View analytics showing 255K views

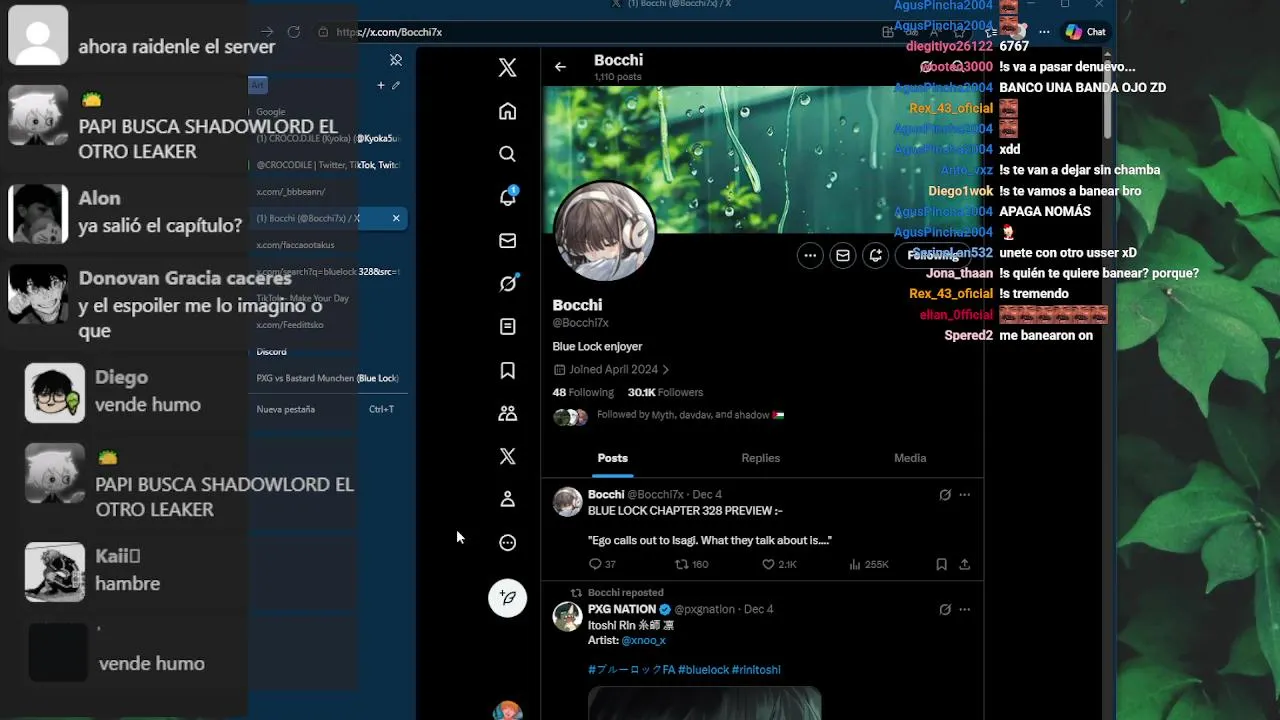(868, 564)
